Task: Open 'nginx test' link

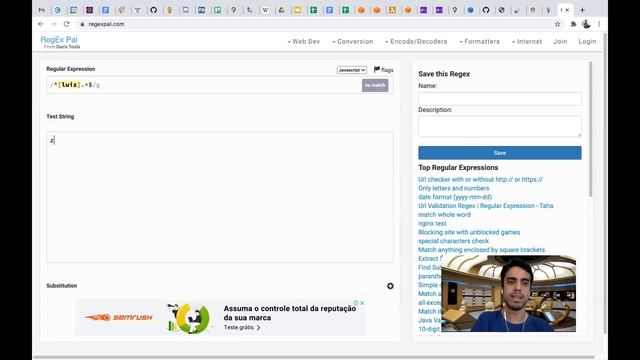Action: click(x=432, y=223)
